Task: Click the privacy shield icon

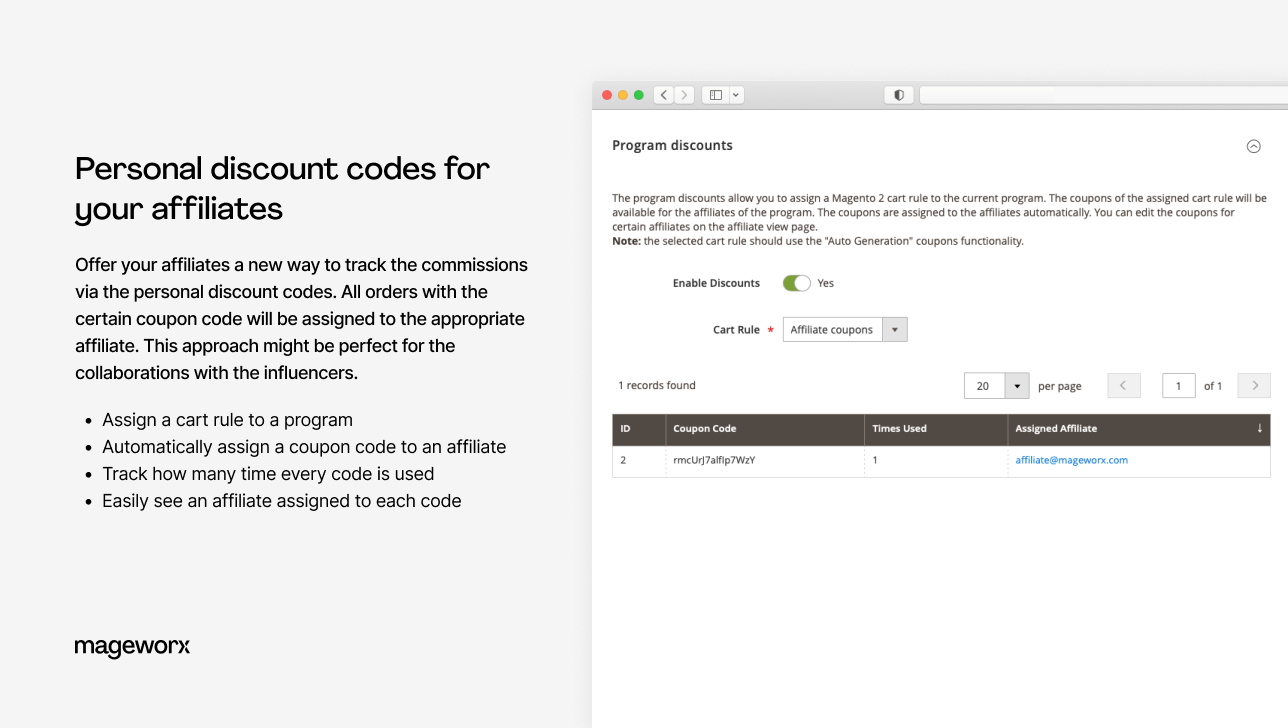Action: pyautogui.click(x=899, y=95)
